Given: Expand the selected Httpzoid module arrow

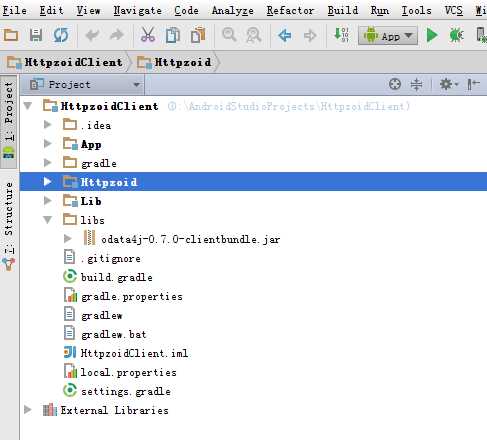Looking at the screenshot, I should pos(48,182).
